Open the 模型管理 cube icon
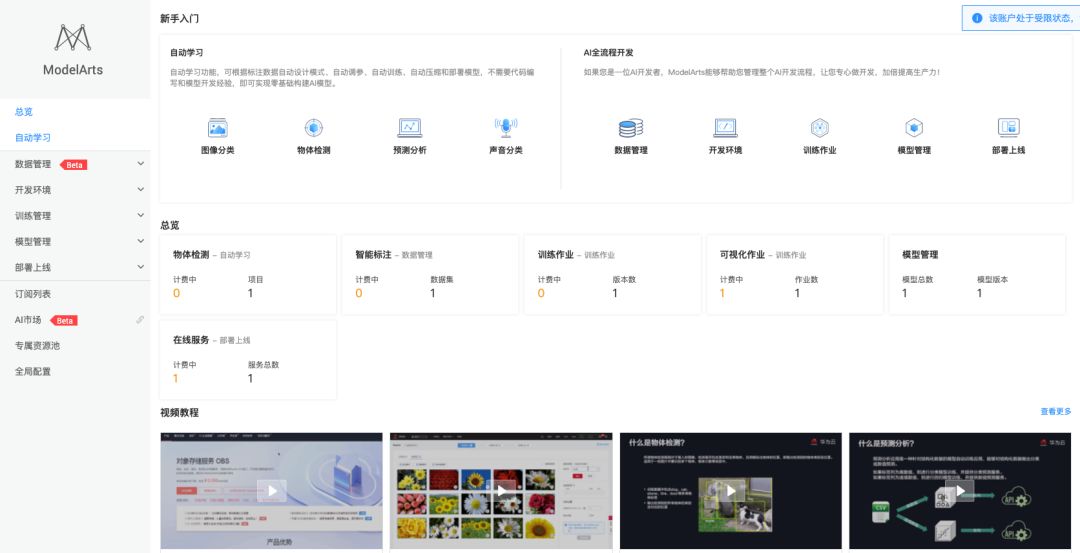This screenshot has height=553, width=1080. [914, 128]
